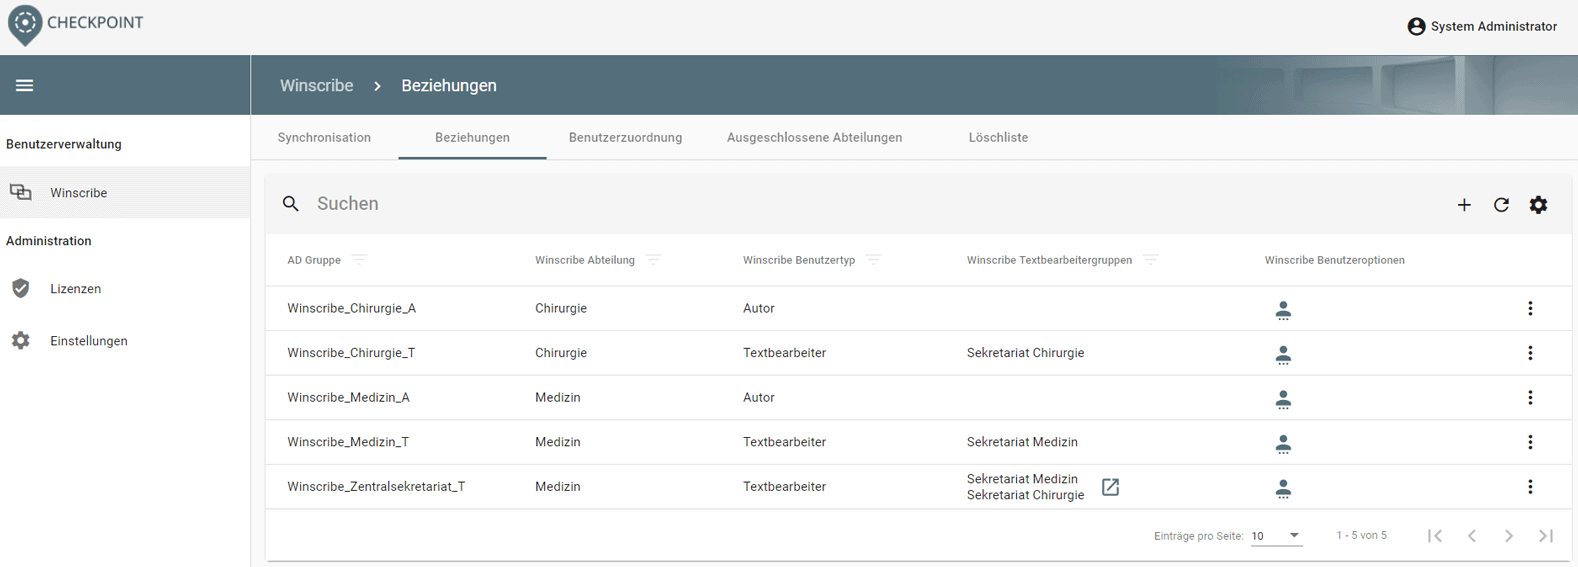Switch to the Benutzerzuordnung tab

(x=625, y=138)
